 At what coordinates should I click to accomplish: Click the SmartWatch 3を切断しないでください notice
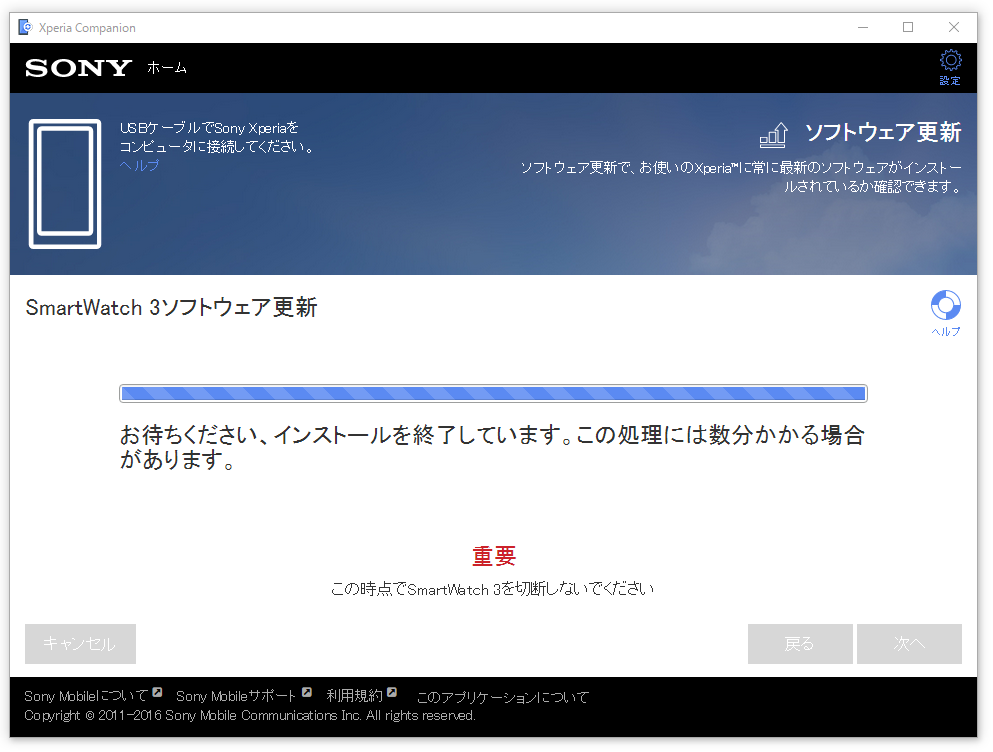click(492, 589)
